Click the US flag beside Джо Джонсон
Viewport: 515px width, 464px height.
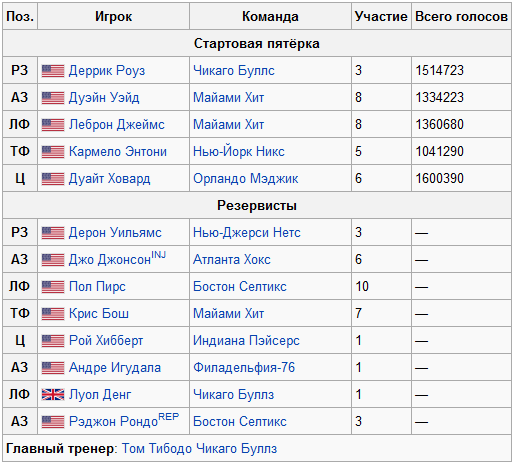coord(53,260)
